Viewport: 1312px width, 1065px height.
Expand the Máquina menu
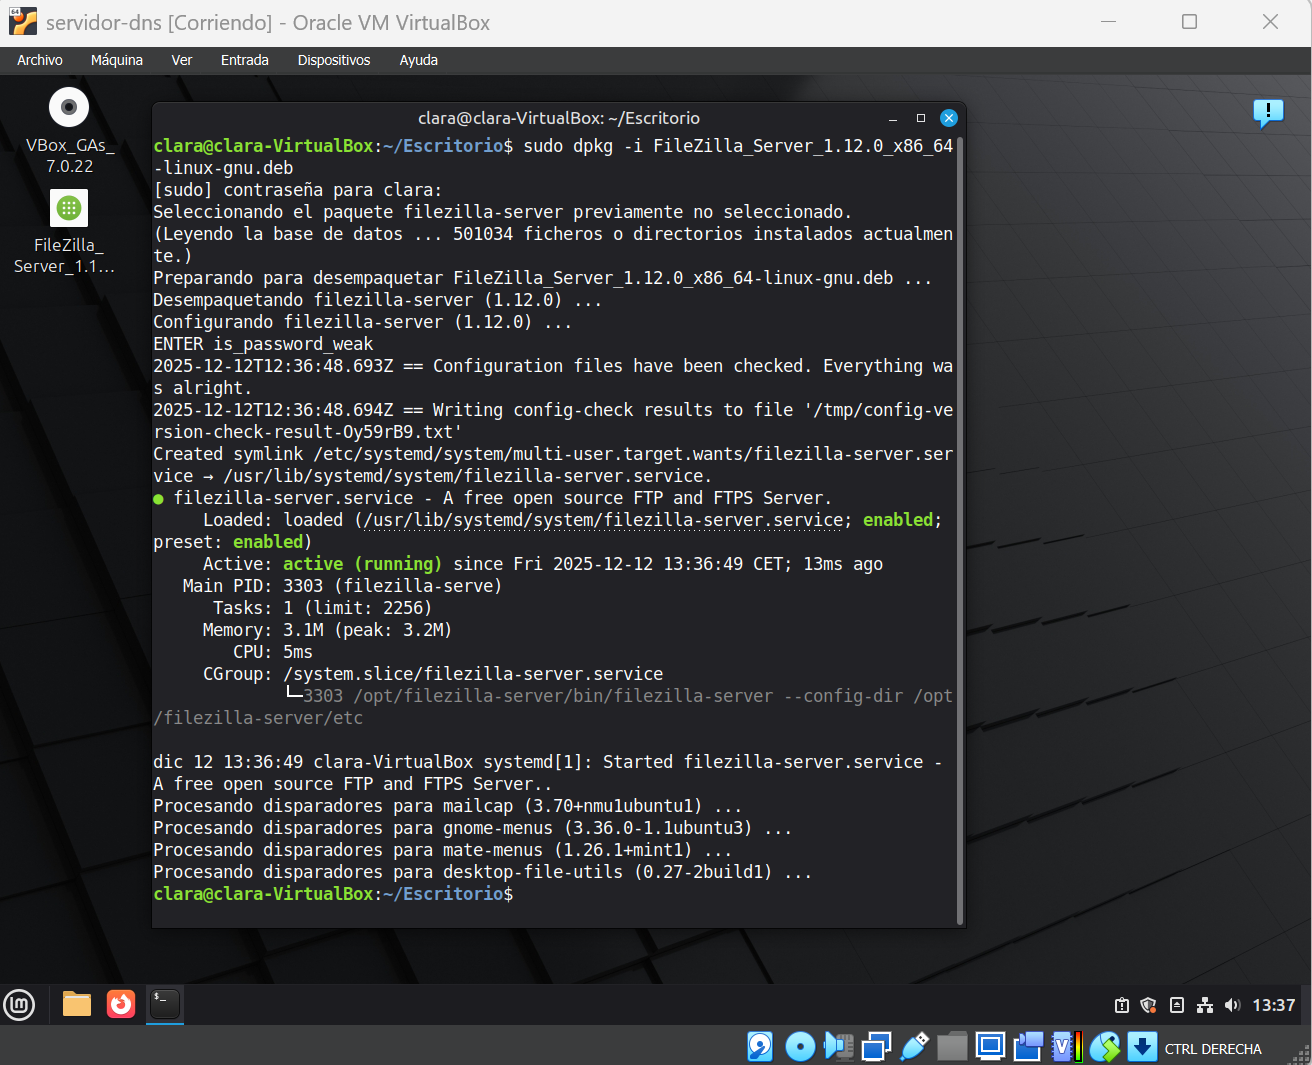pos(117,60)
